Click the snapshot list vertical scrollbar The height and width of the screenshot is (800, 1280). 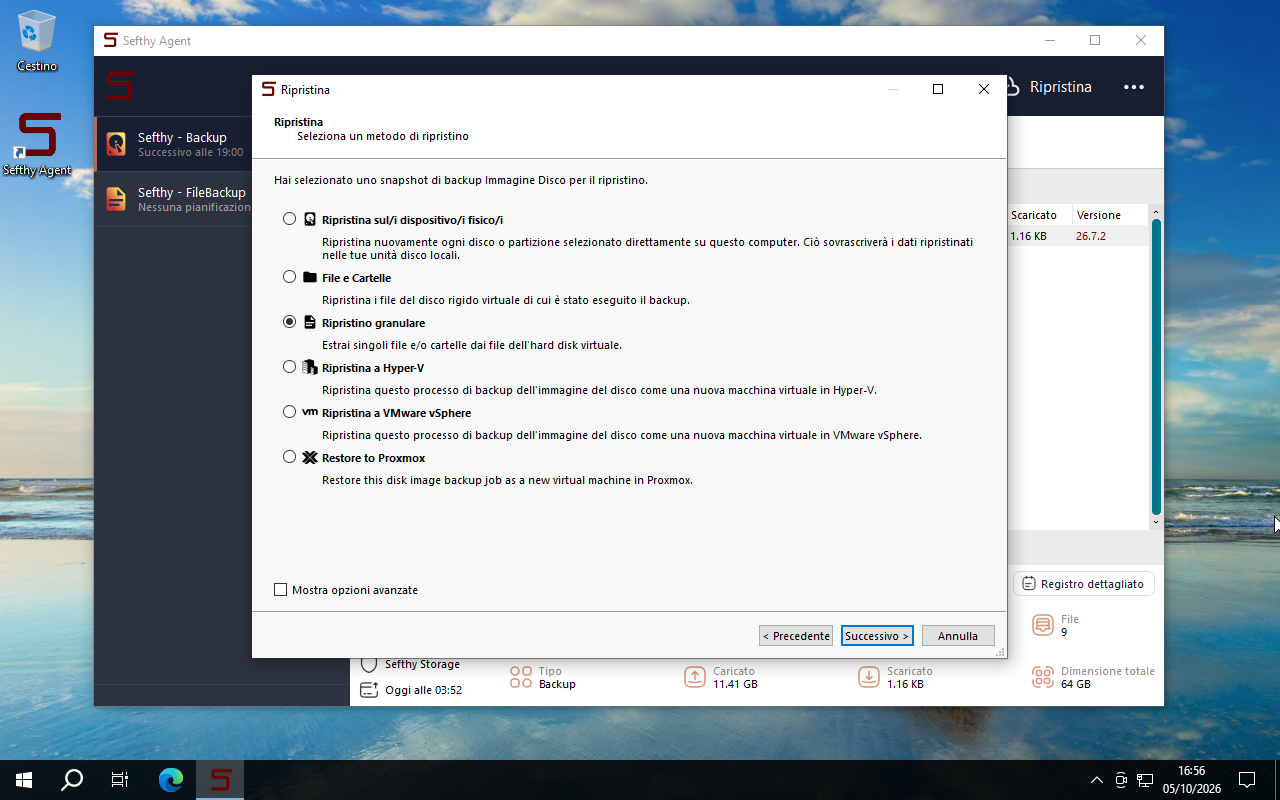[1156, 367]
